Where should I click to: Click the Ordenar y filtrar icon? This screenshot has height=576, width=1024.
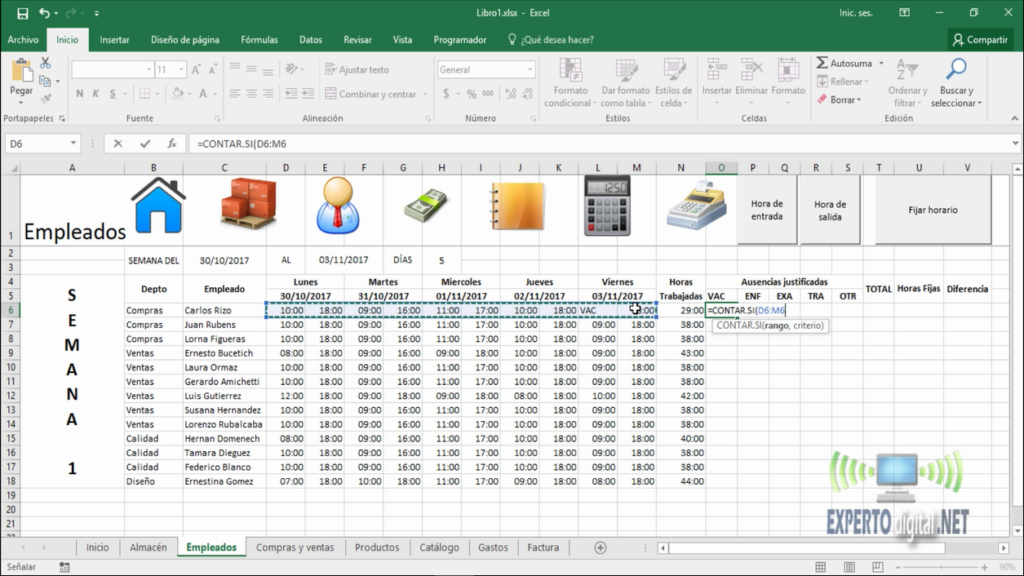coord(907,80)
